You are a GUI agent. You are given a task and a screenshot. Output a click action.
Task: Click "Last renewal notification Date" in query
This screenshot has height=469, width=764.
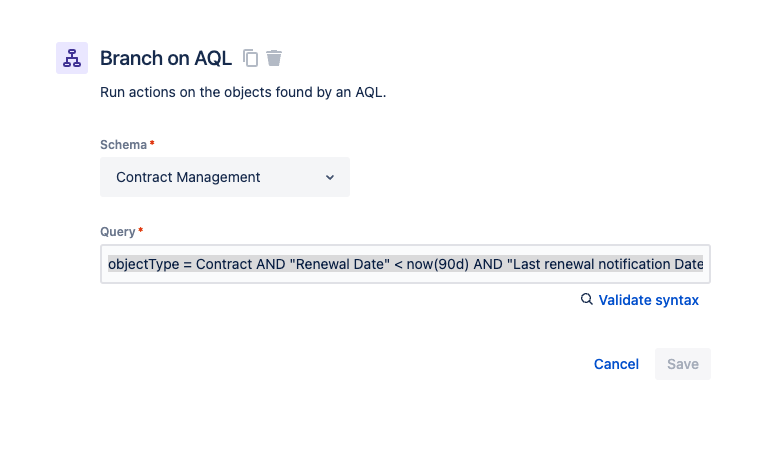(x=604, y=265)
